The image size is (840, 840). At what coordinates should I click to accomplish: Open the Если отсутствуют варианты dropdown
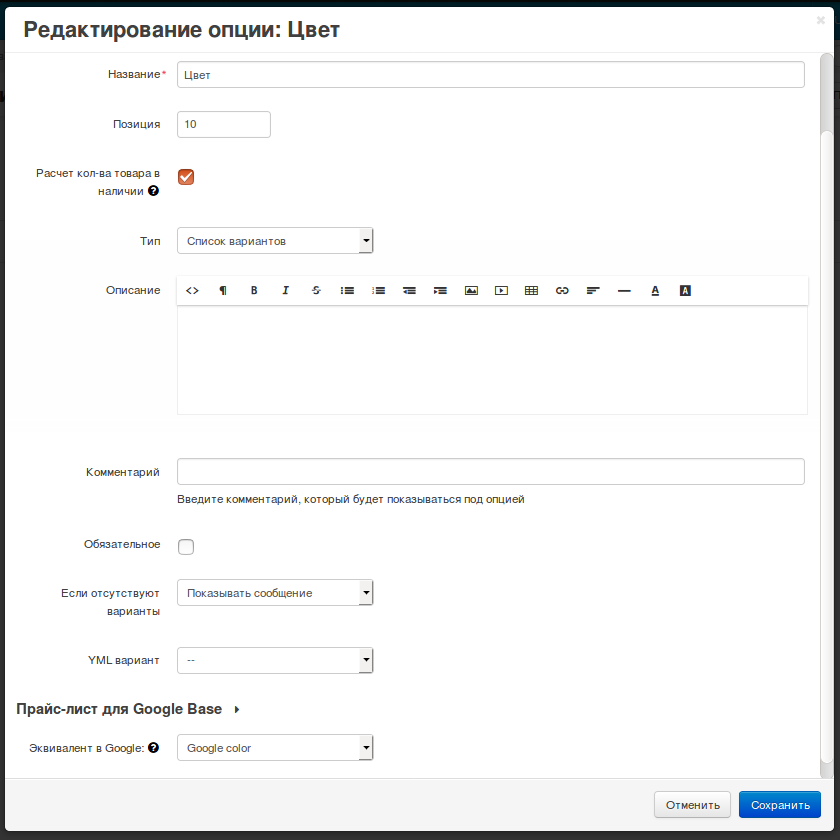click(275, 592)
